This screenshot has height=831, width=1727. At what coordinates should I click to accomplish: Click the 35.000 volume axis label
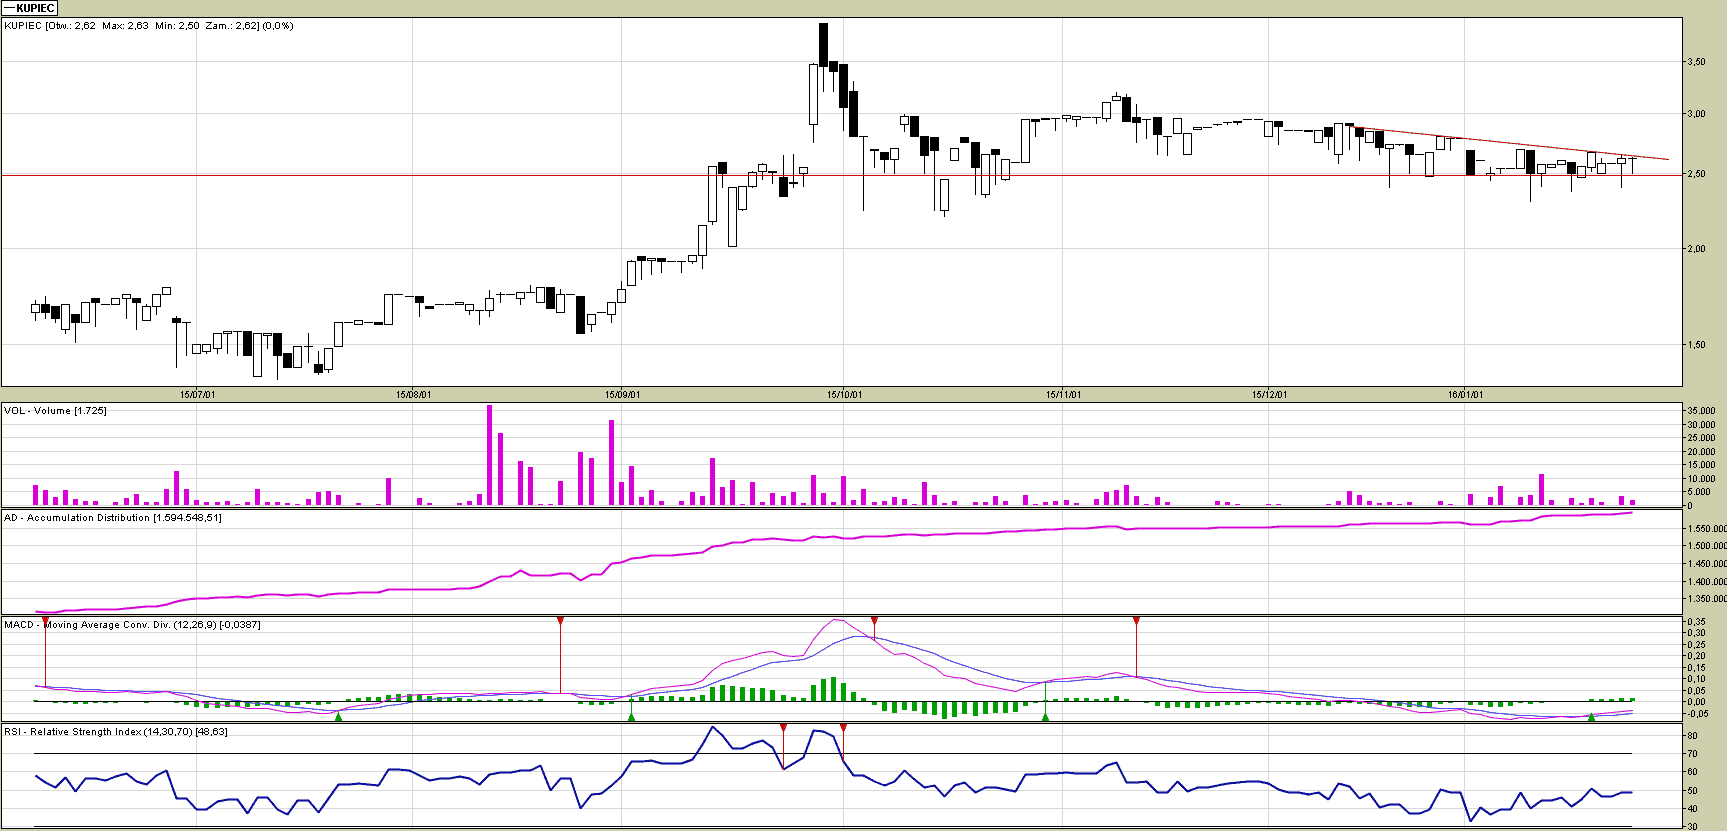point(1701,411)
